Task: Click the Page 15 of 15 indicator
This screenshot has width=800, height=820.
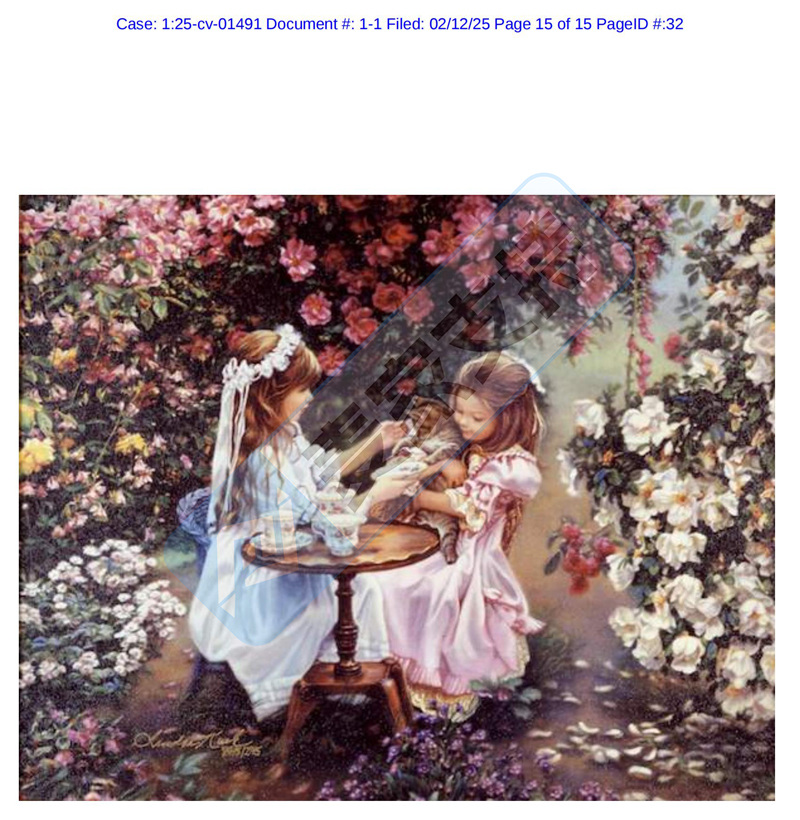Action: pyautogui.click(x=543, y=24)
